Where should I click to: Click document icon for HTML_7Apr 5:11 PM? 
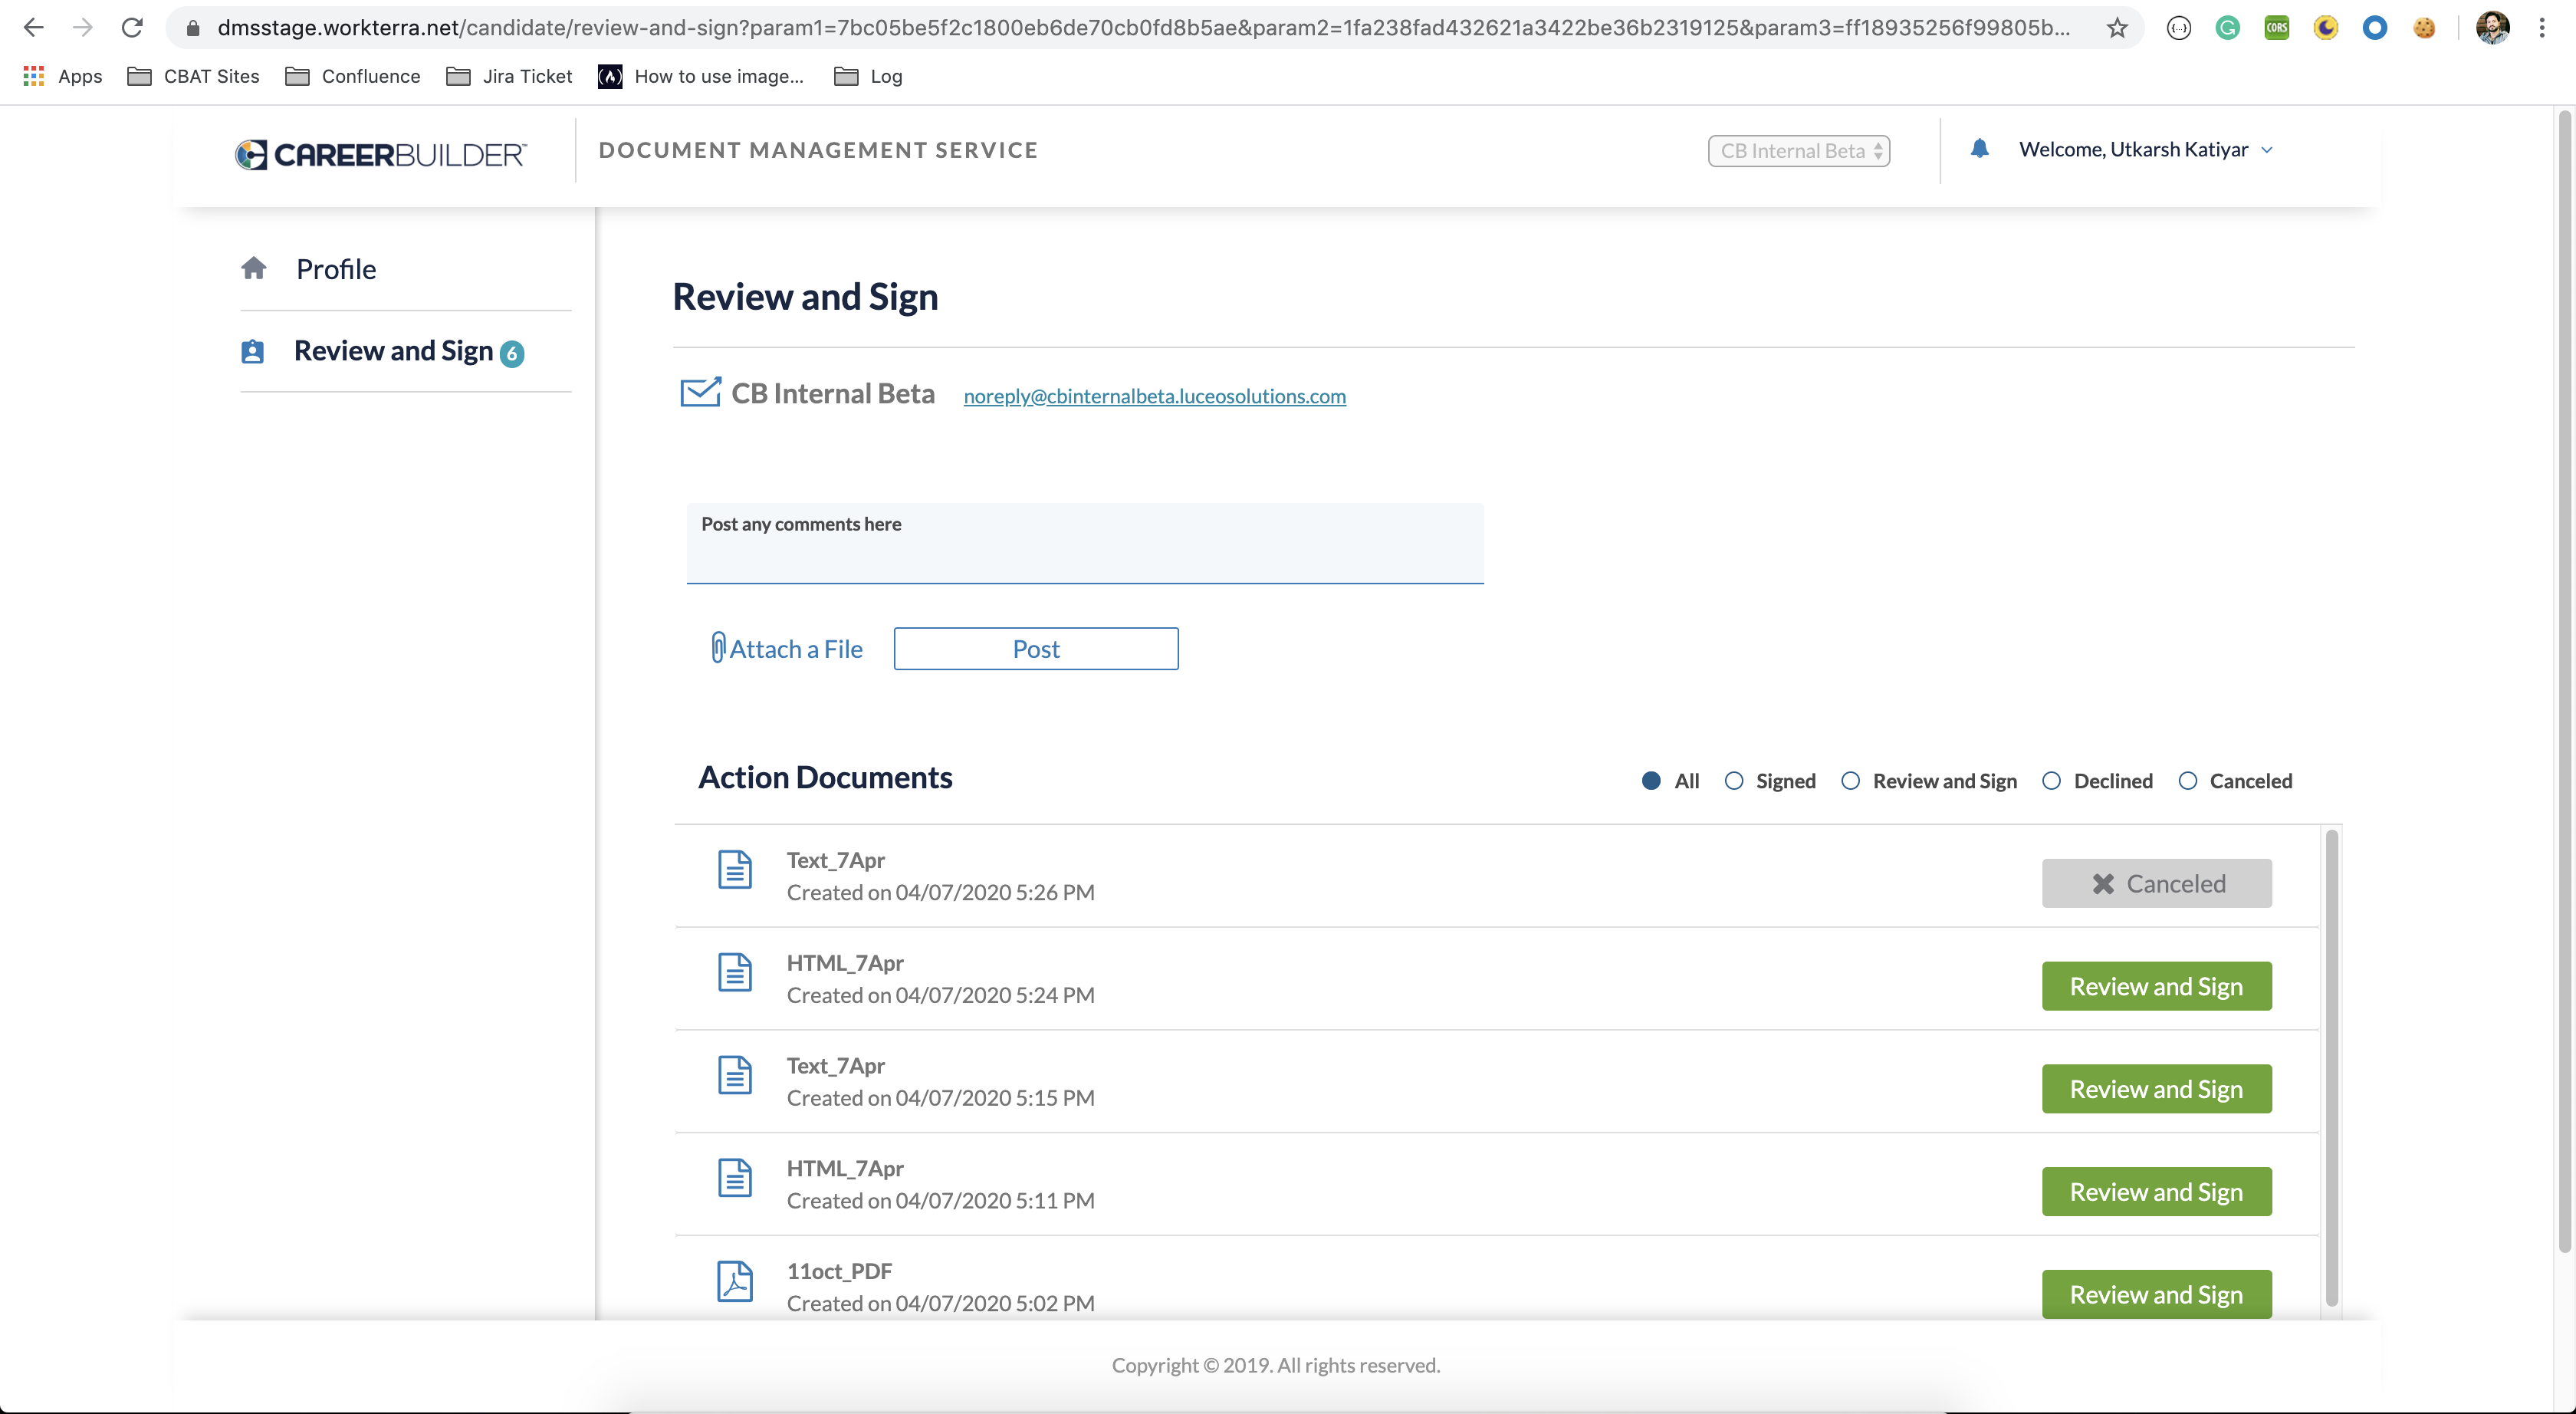tap(735, 1178)
